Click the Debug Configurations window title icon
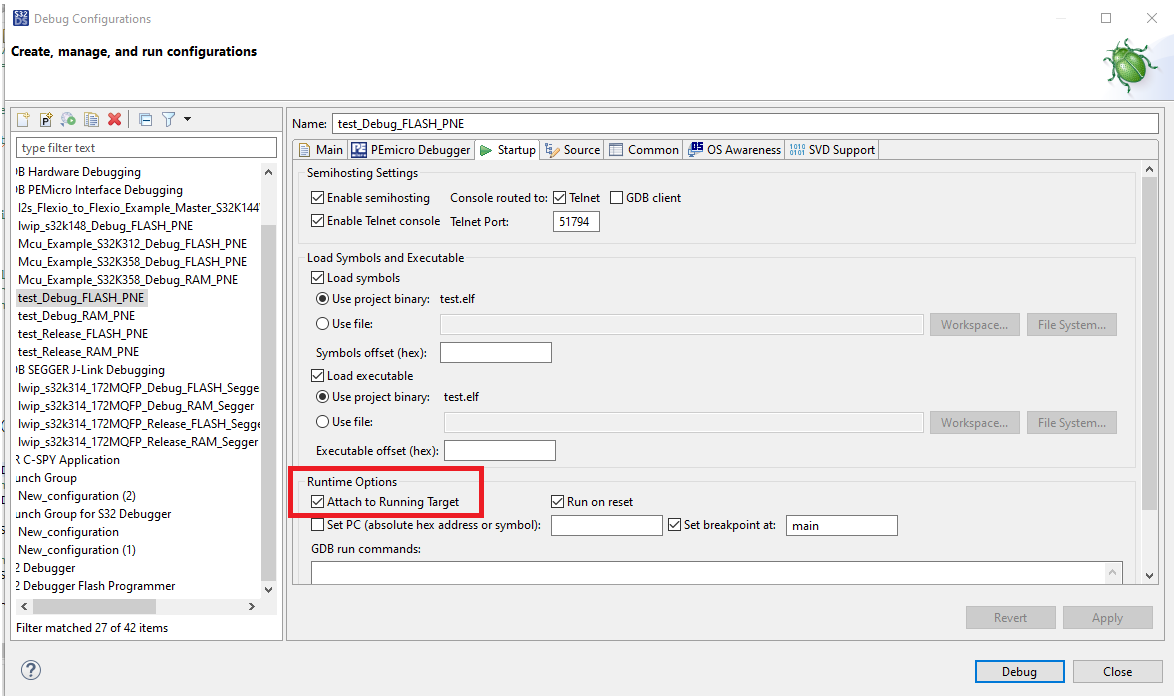 click(21, 18)
